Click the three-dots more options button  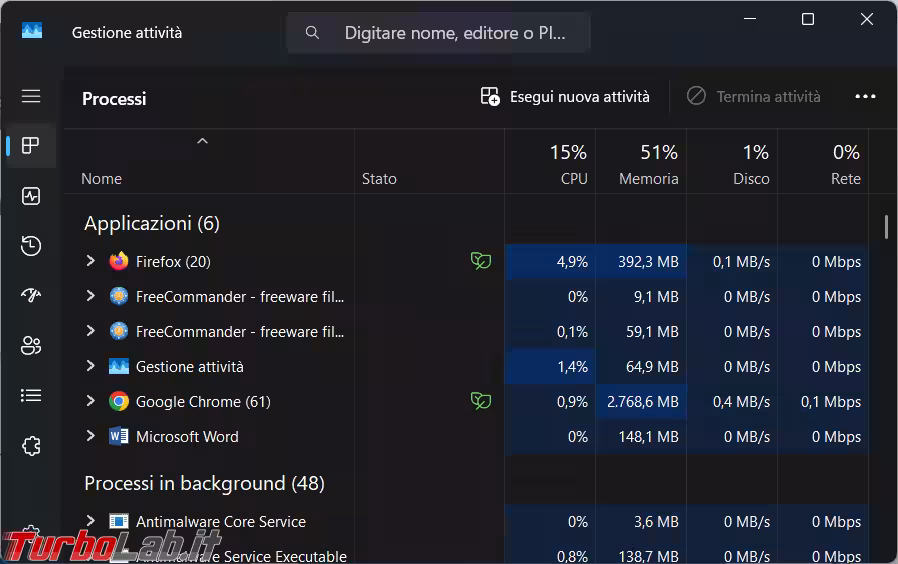point(865,97)
